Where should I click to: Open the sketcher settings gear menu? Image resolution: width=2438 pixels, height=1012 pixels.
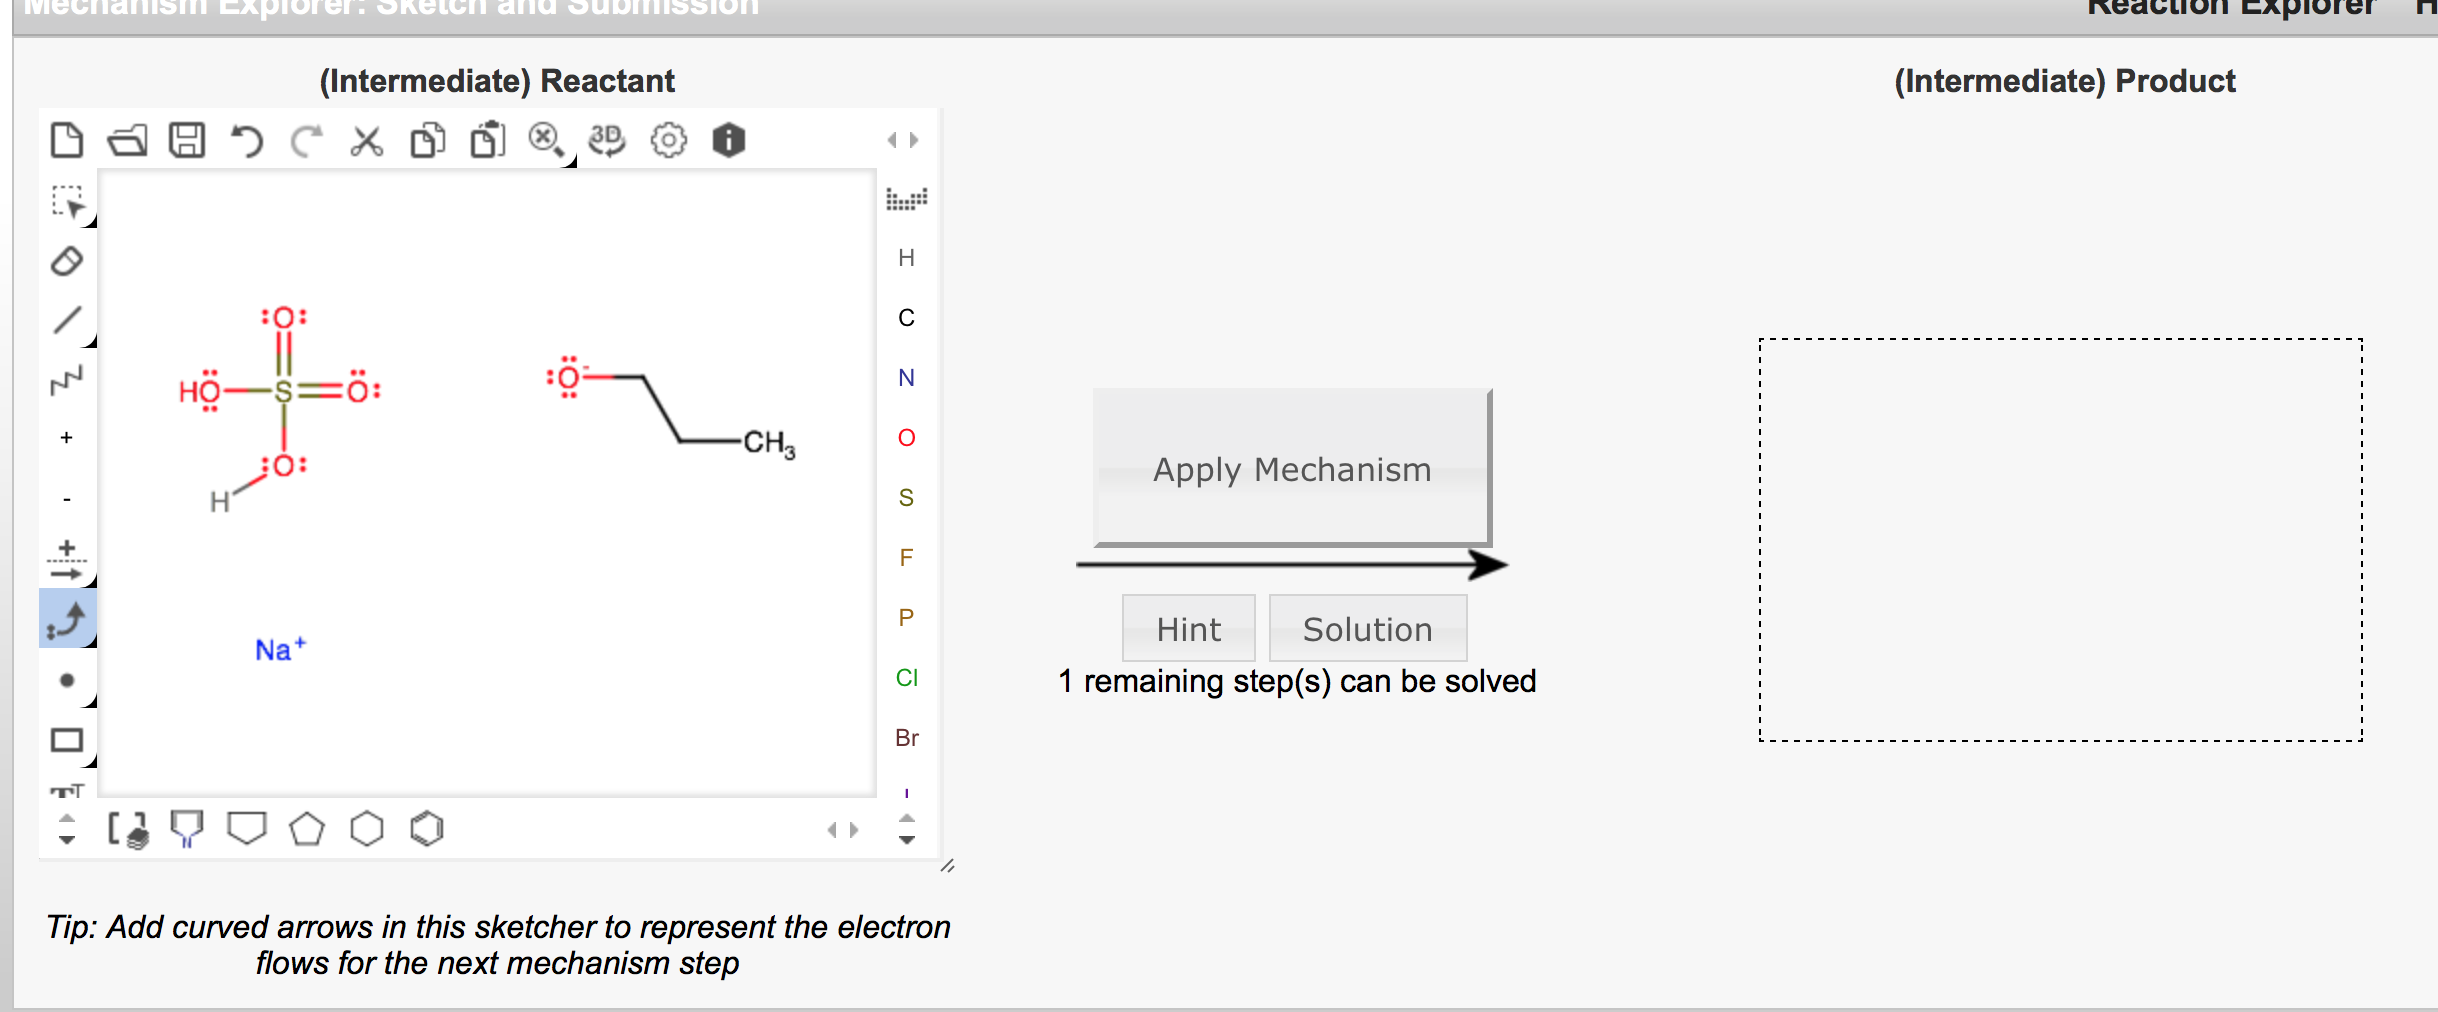point(667,140)
